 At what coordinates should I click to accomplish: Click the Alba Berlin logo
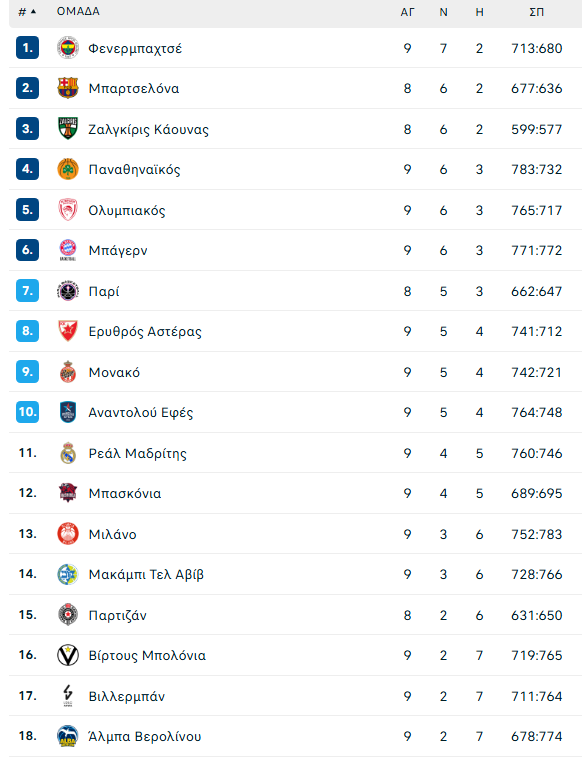click(x=68, y=736)
